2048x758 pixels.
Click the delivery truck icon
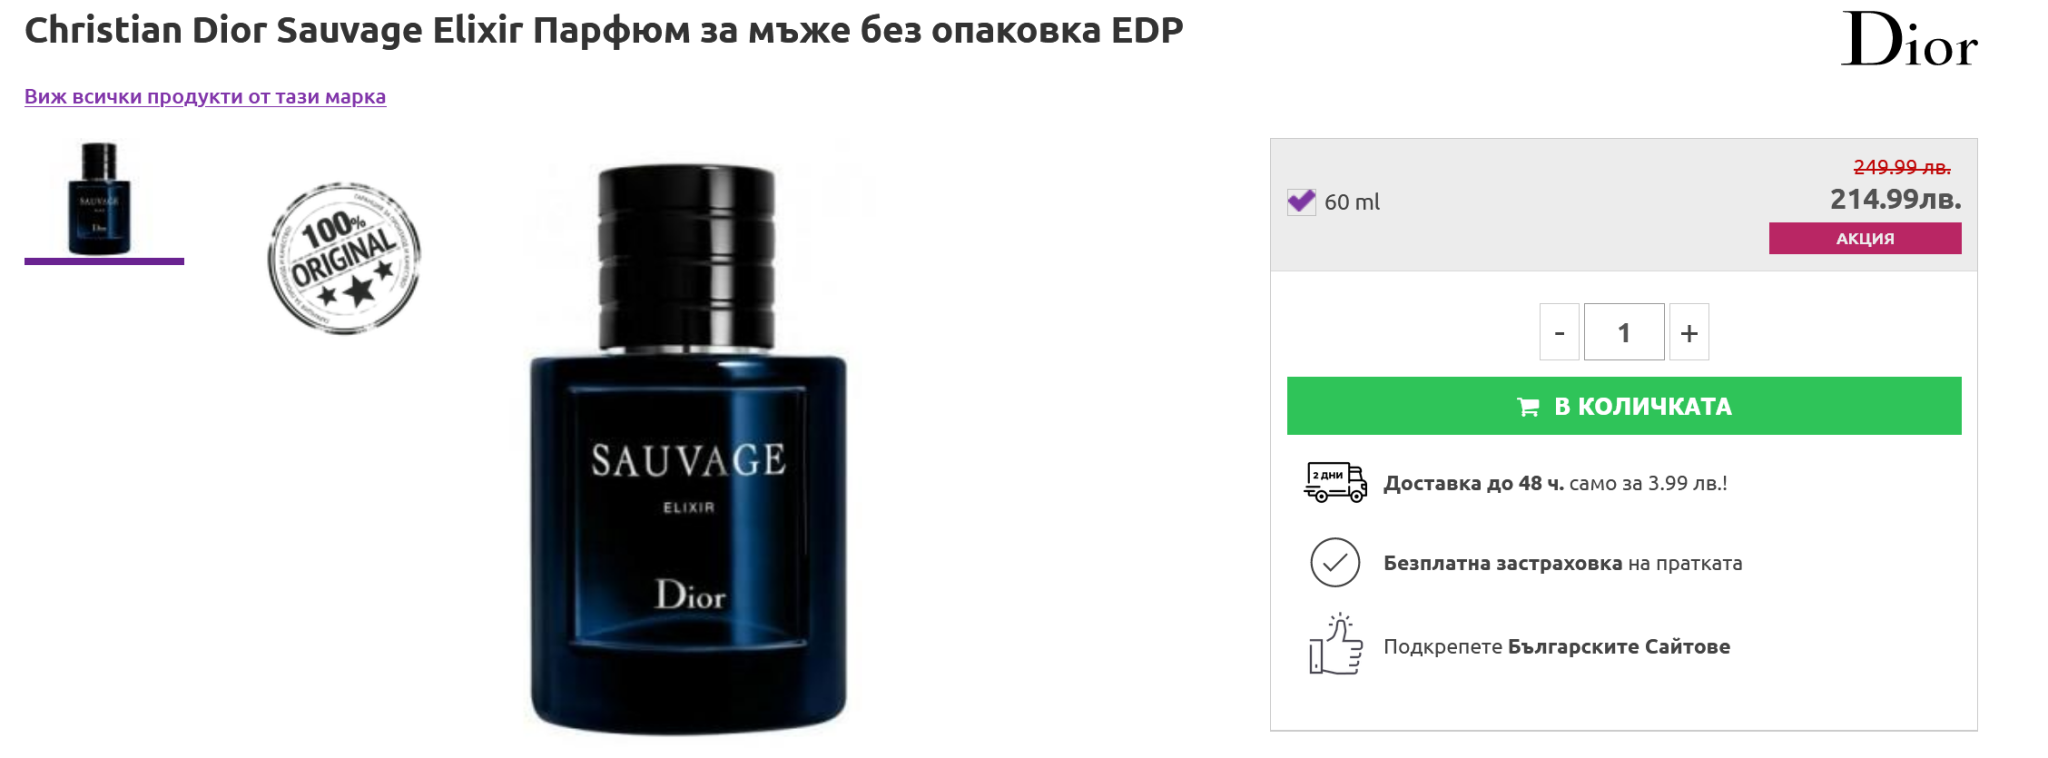click(1335, 482)
